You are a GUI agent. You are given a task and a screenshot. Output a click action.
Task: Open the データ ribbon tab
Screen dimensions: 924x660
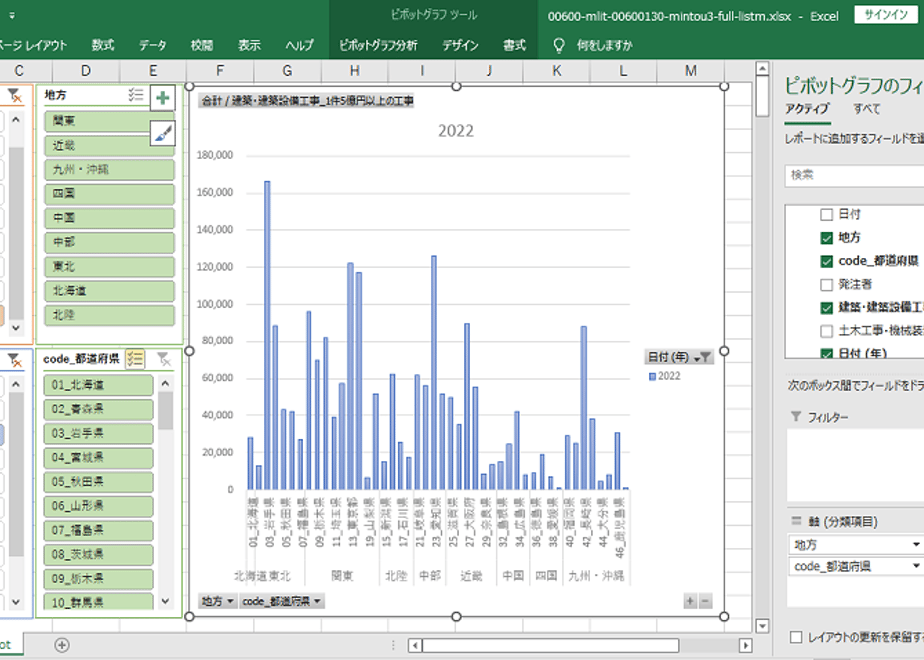click(153, 45)
